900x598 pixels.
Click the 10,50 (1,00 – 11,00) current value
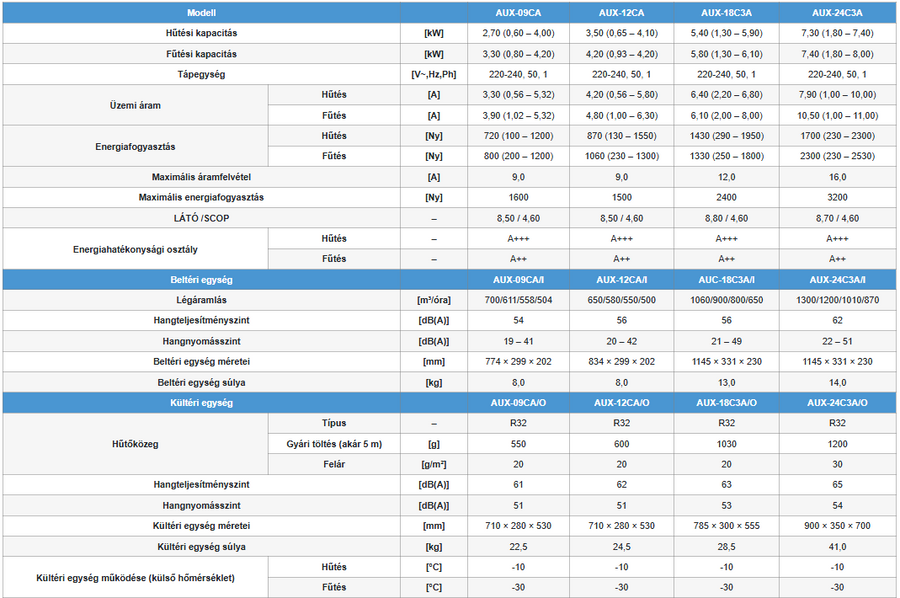coord(837,115)
